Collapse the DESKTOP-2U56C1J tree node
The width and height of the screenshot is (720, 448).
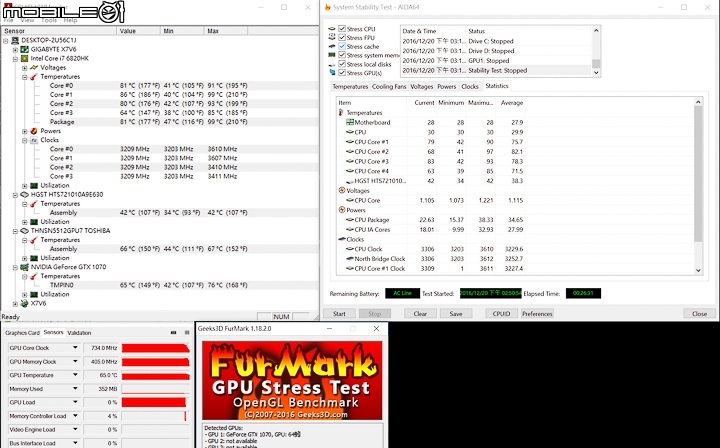[6, 40]
